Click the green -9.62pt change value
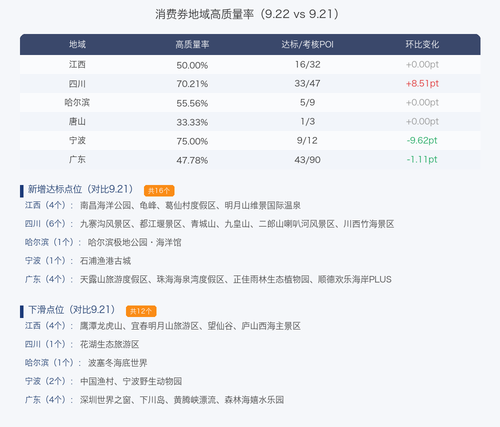Screen dimensions: 500x427 (422, 140)
